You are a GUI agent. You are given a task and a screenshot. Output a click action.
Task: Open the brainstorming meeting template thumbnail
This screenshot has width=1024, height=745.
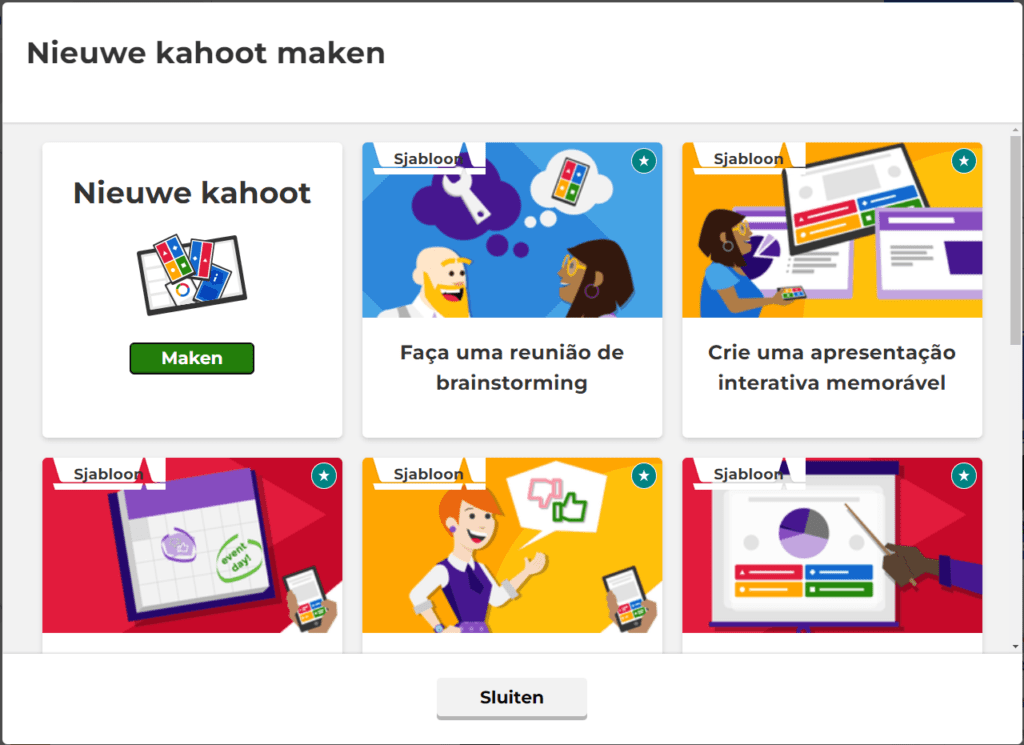pyautogui.click(x=512, y=230)
